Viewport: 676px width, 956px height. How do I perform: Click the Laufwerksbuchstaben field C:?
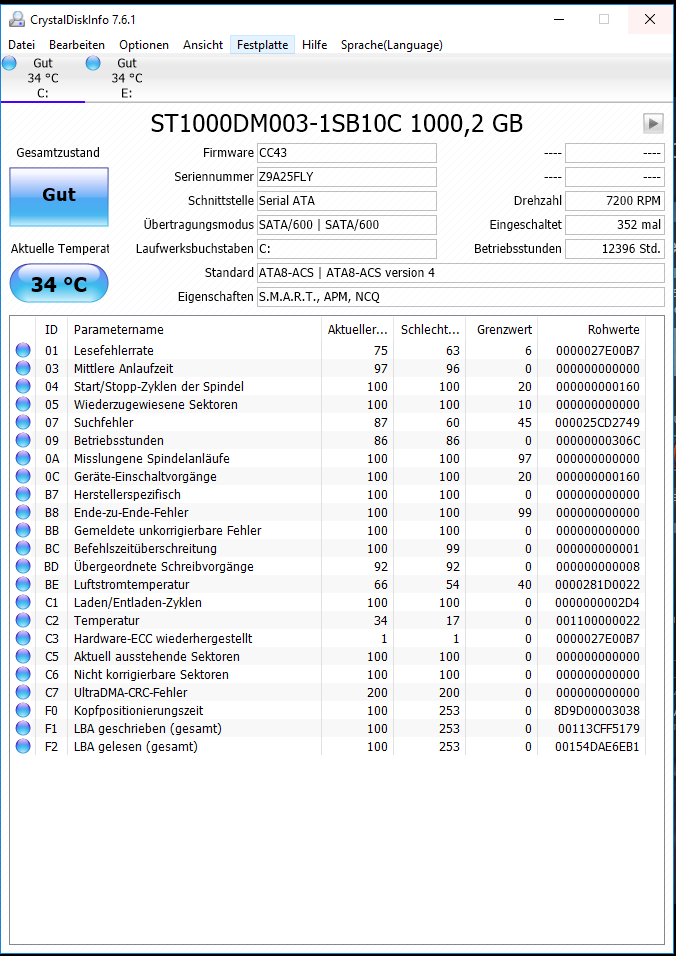[347, 249]
